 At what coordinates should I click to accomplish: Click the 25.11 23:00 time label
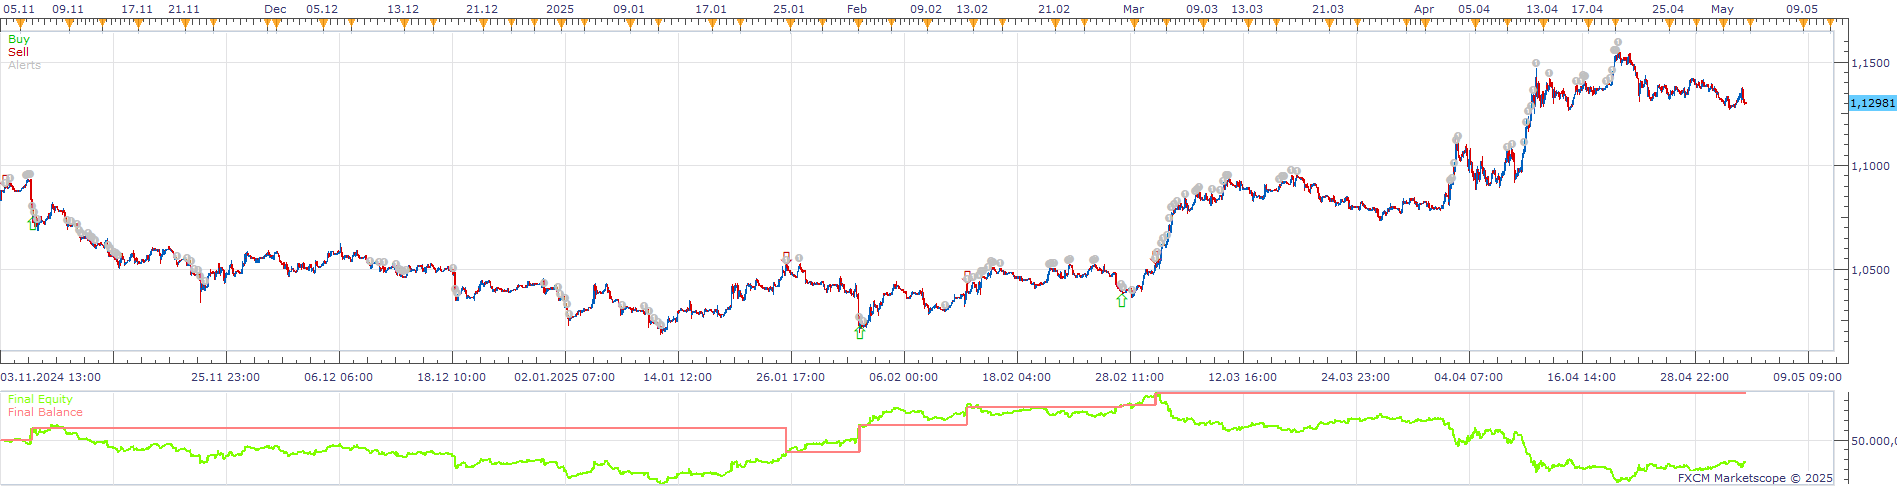click(x=226, y=377)
